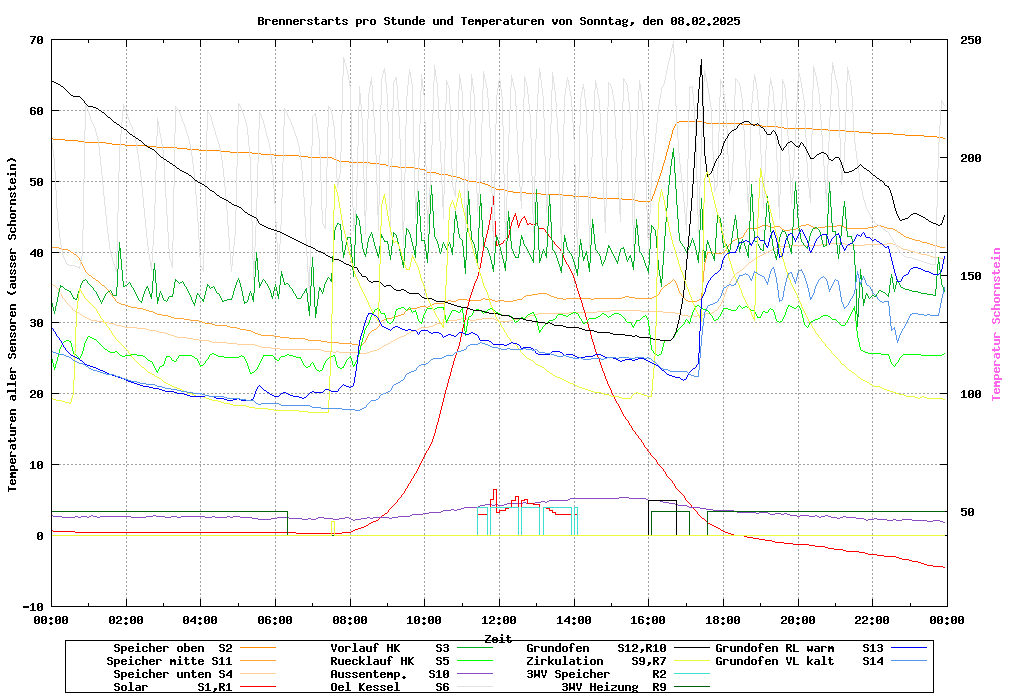Select the Grundofen VL kalt S14 legend entry
1024x700 pixels.
coord(799,661)
